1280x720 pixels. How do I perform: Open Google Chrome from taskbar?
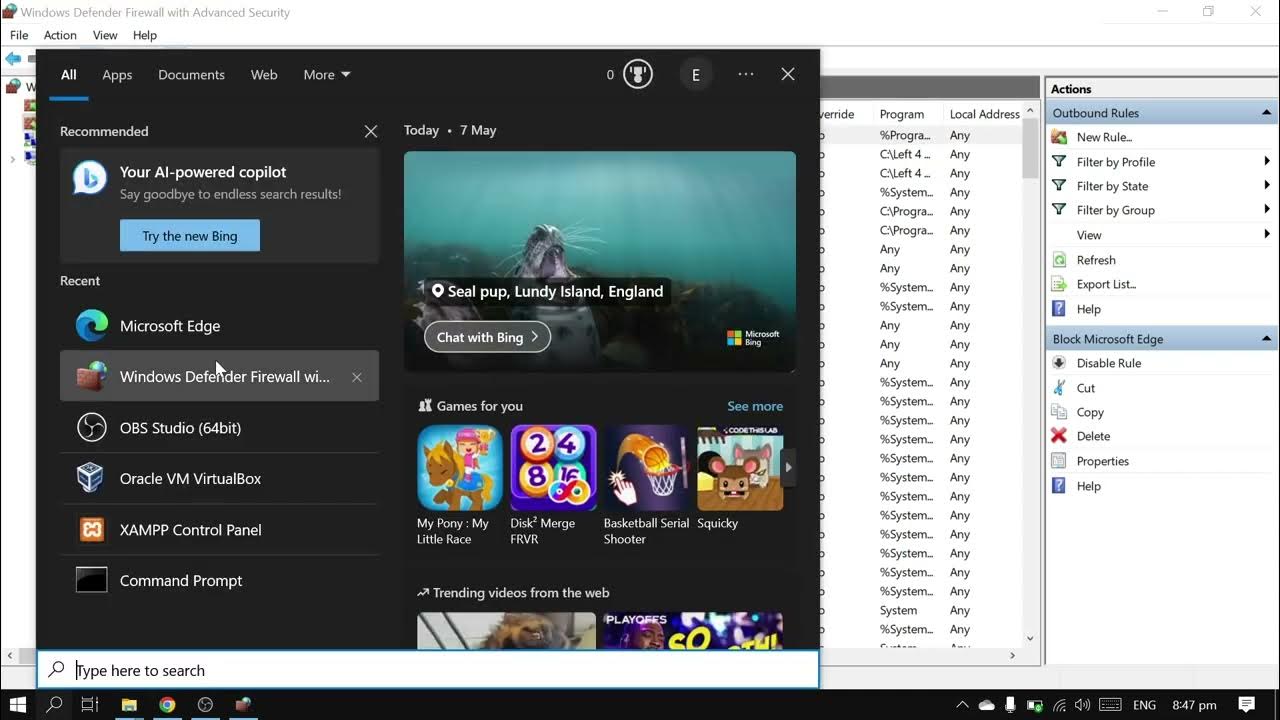pyautogui.click(x=167, y=705)
